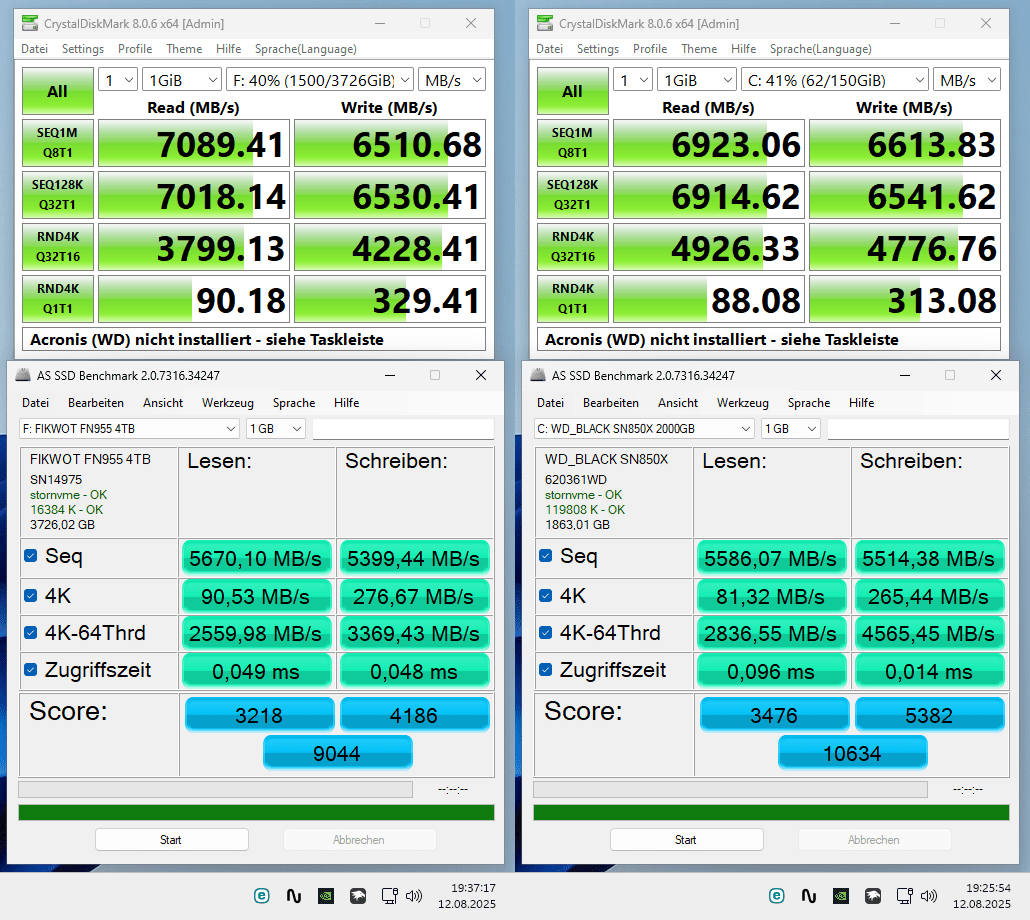
Task: Uncheck Seq test in FIKWOT AS SSD window
Action: pyautogui.click(x=30, y=556)
